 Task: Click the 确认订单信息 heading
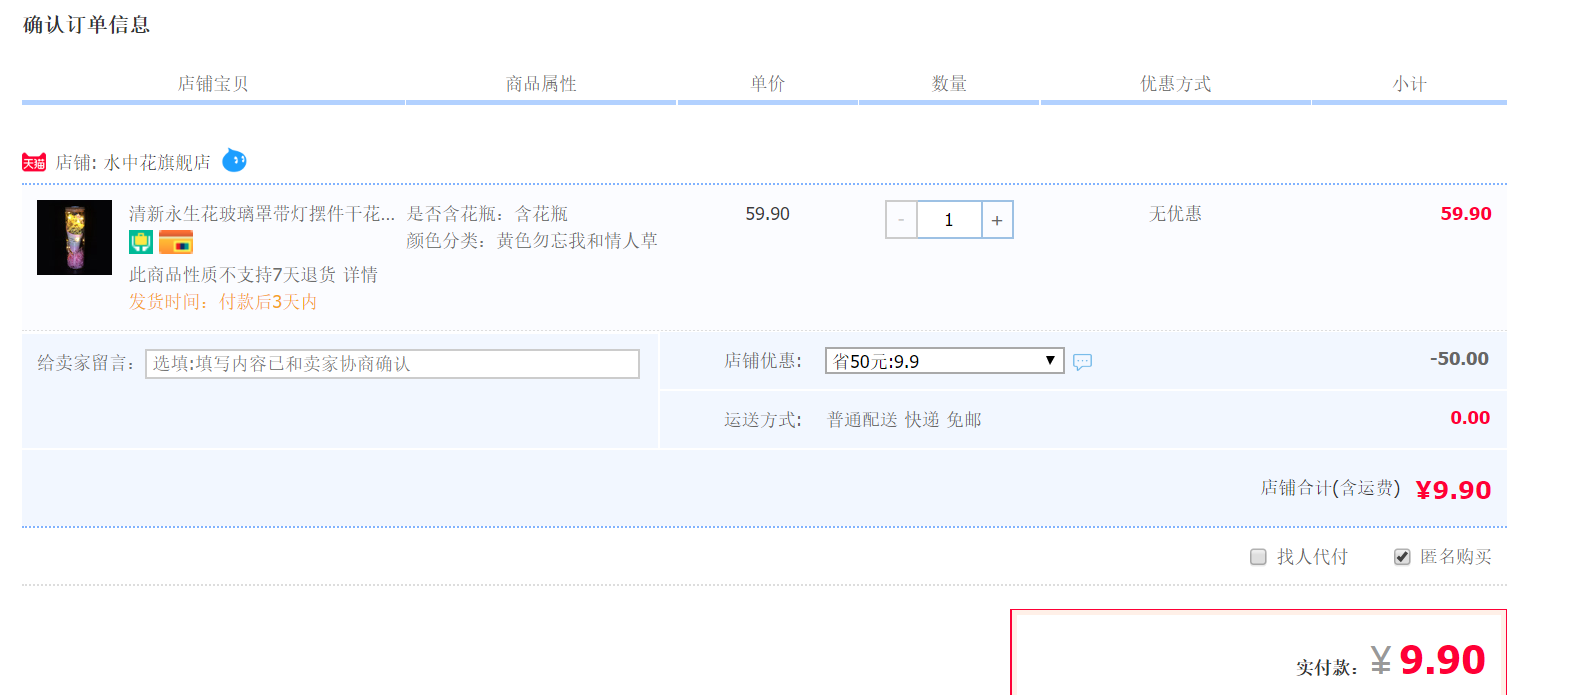pyautogui.click(x=86, y=25)
